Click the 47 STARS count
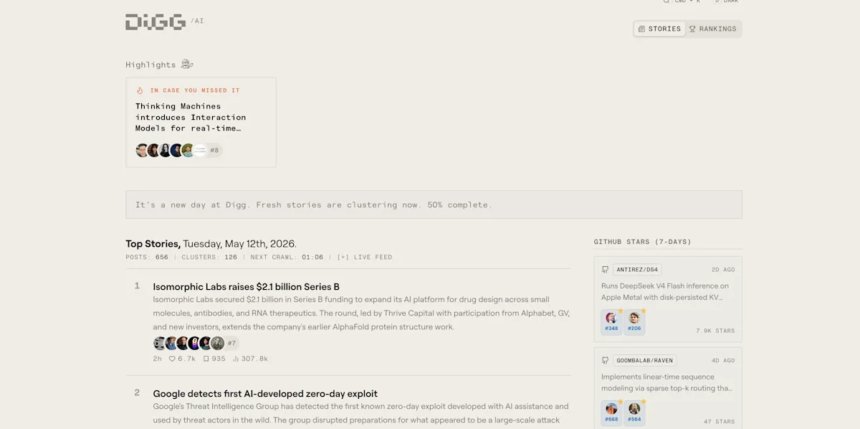Viewport: 860px width, 429px height. (x=719, y=422)
